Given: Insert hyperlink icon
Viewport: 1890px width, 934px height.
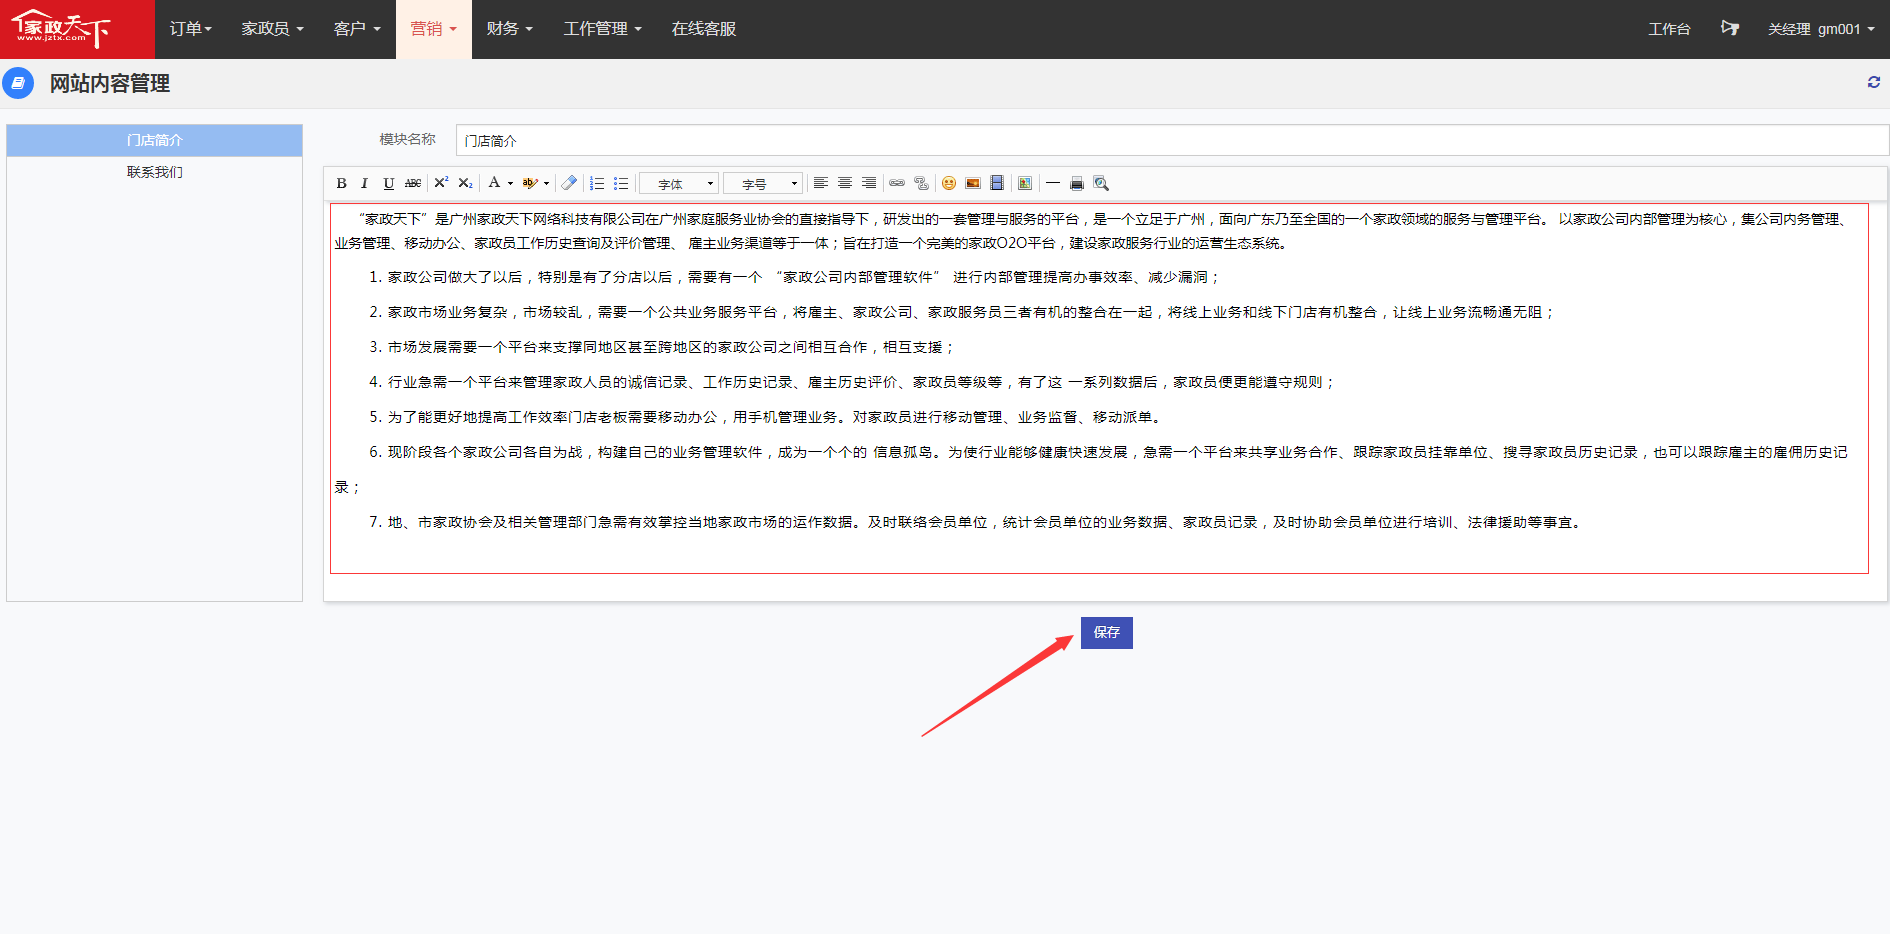Looking at the screenshot, I should point(897,183).
